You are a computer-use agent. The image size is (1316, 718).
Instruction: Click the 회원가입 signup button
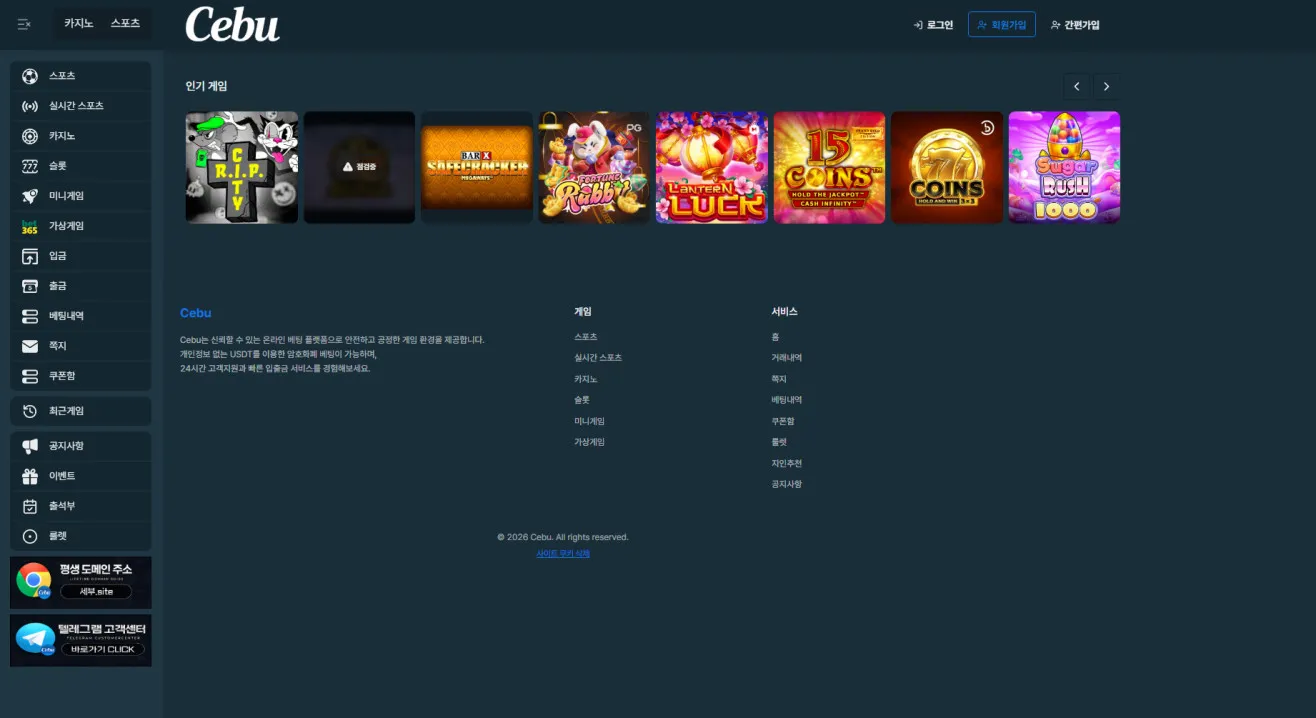pos(1001,25)
